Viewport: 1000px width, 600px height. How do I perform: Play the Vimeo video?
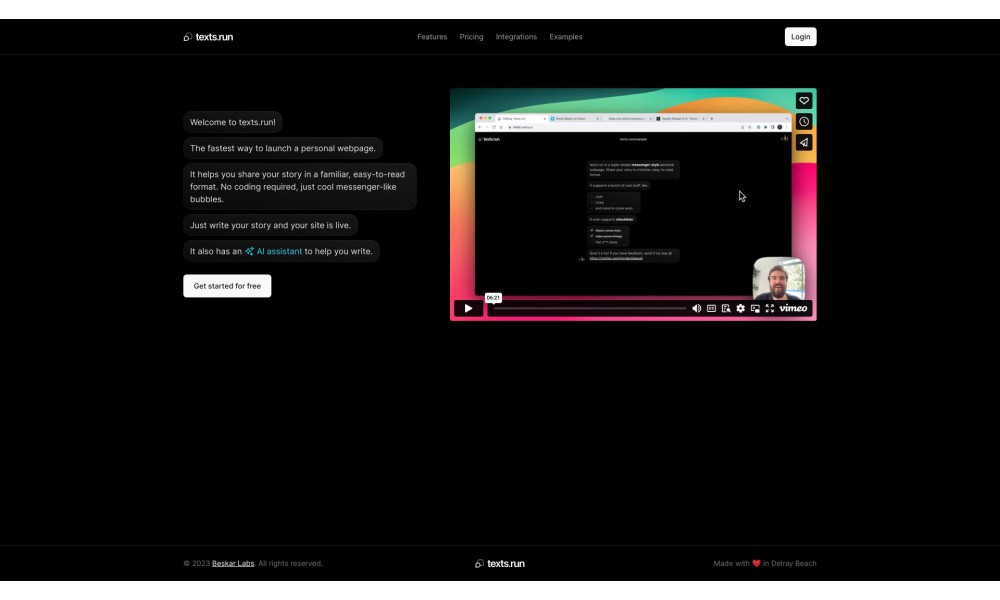(x=468, y=309)
